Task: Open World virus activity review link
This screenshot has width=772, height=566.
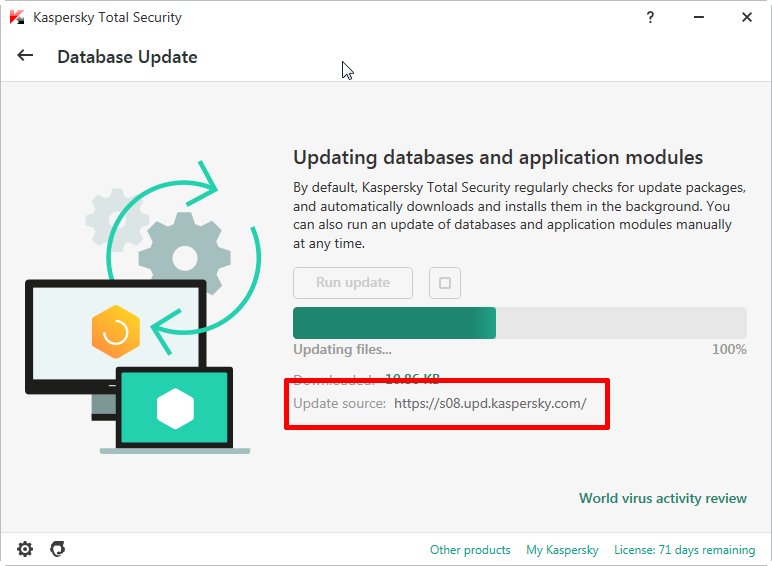Action: click(663, 498)
